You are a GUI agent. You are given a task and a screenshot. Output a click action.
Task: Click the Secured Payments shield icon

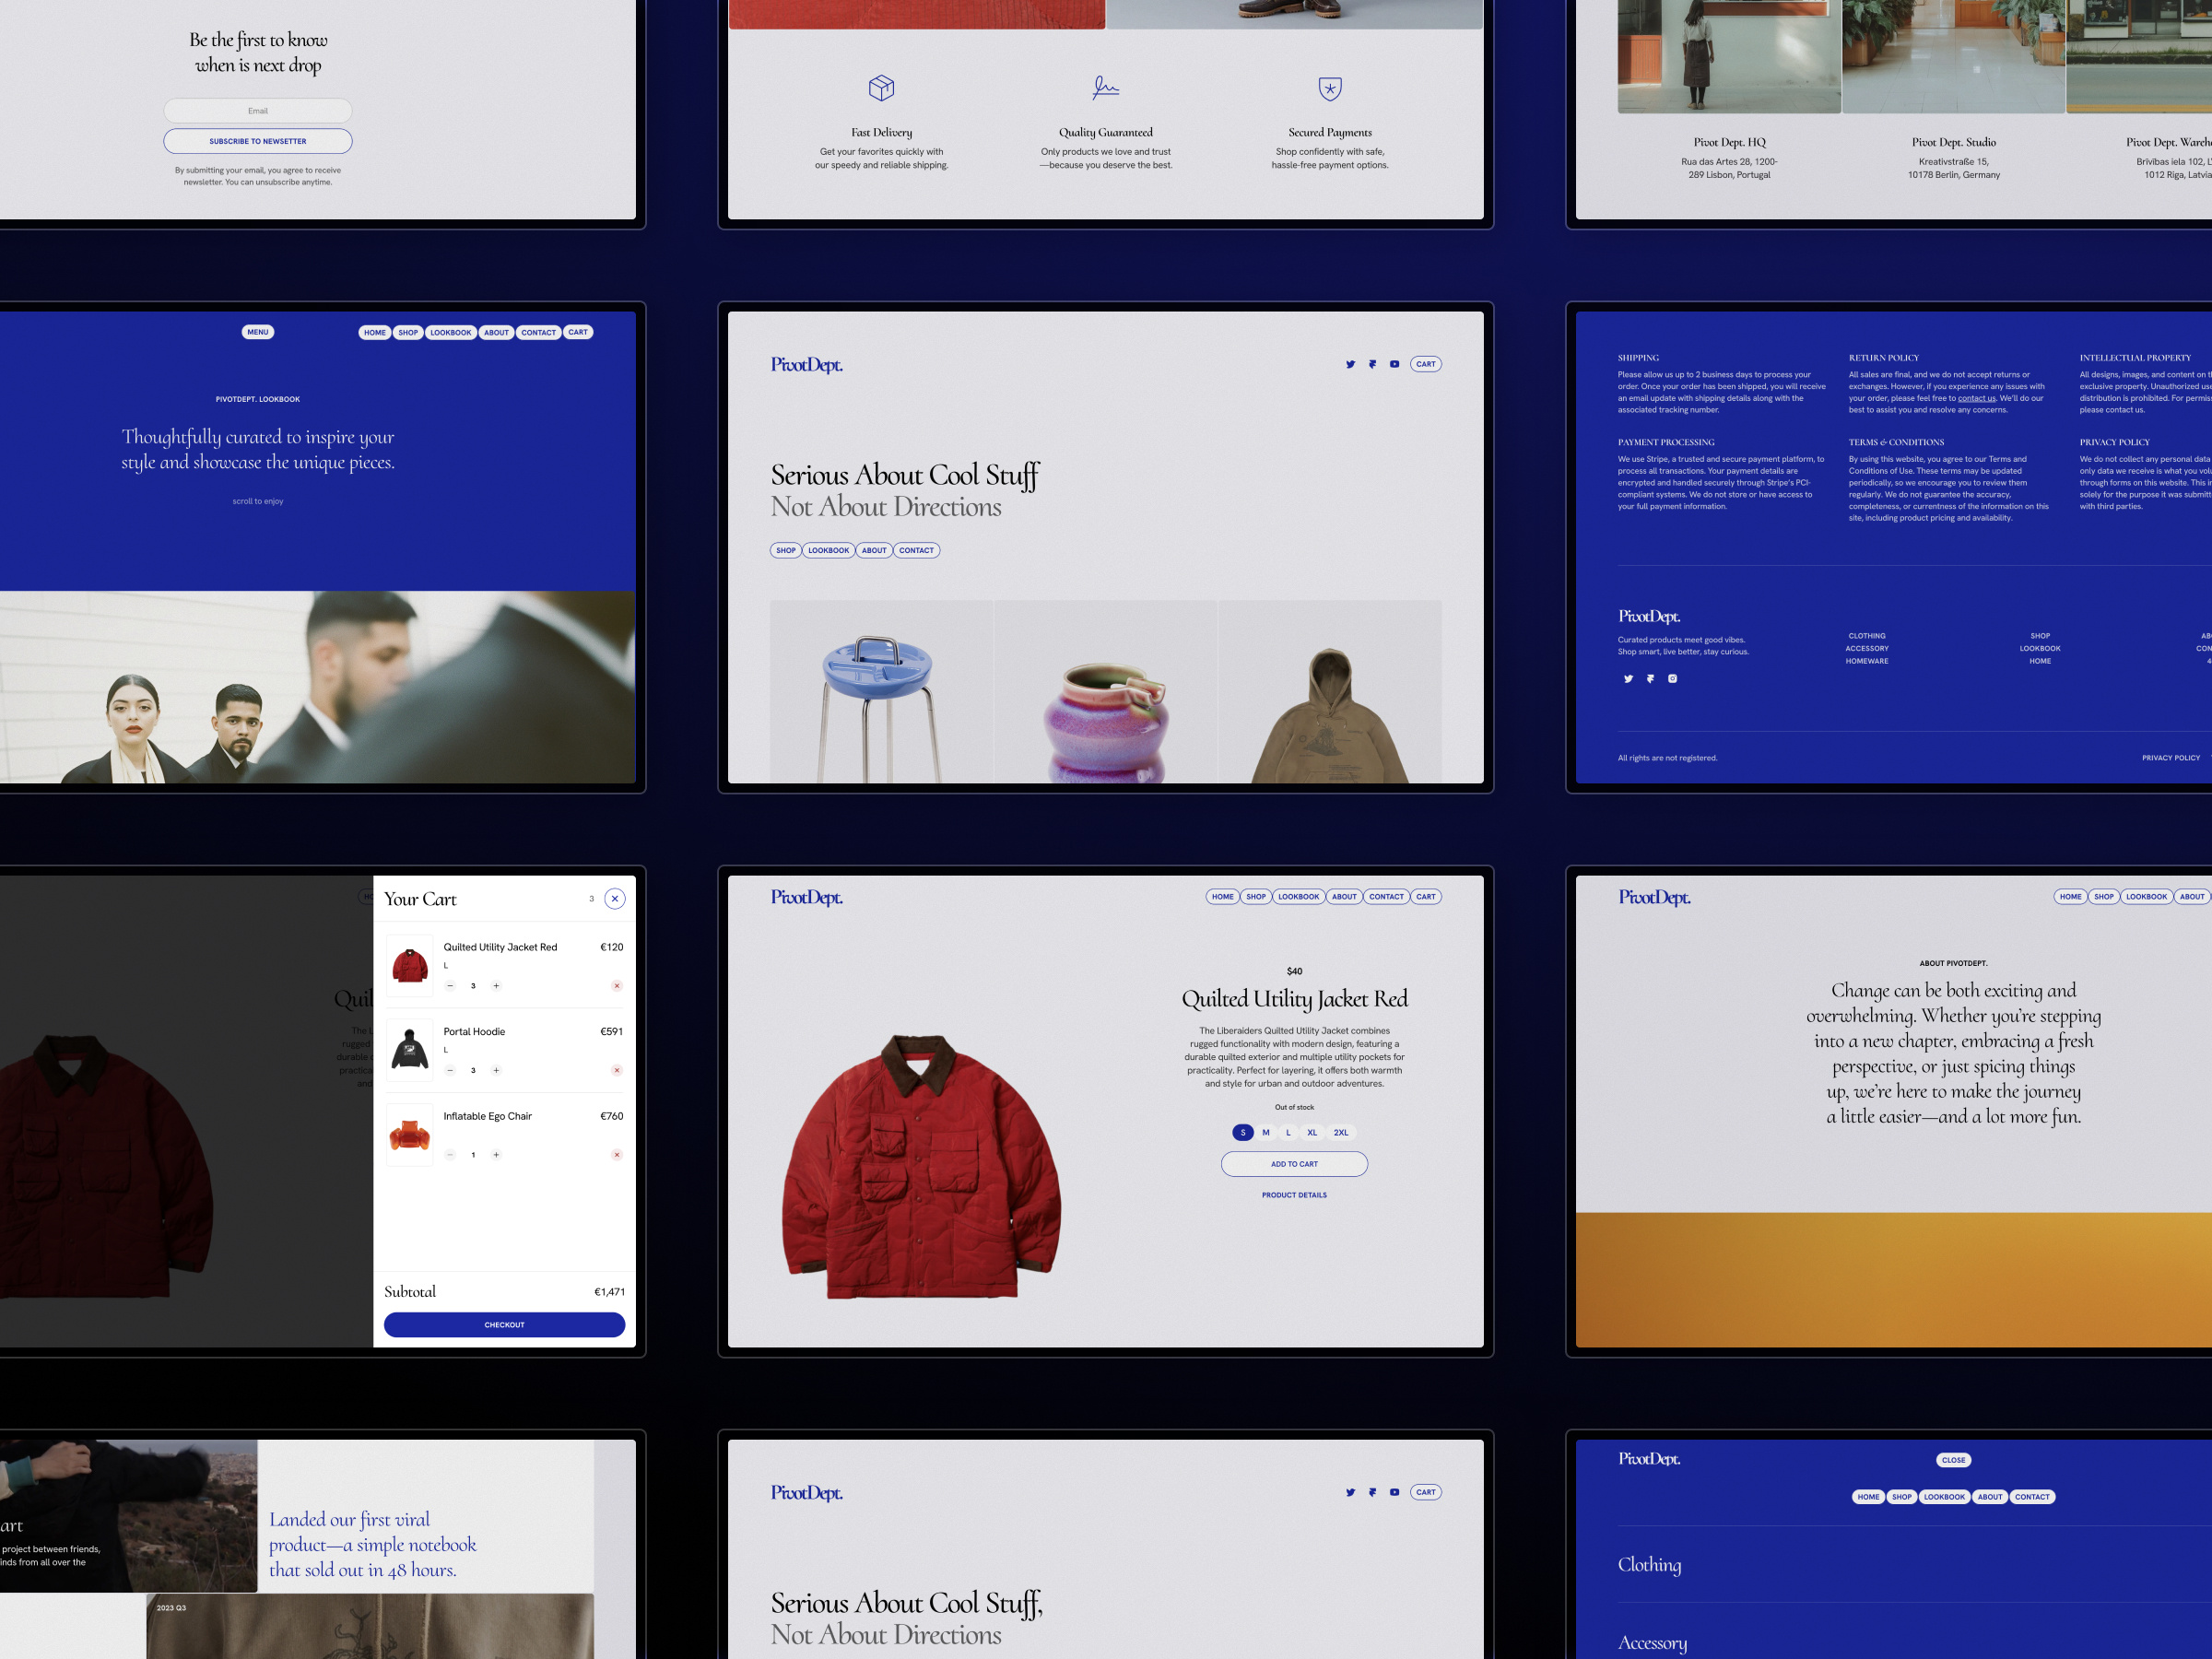[x=1330, y=89]
